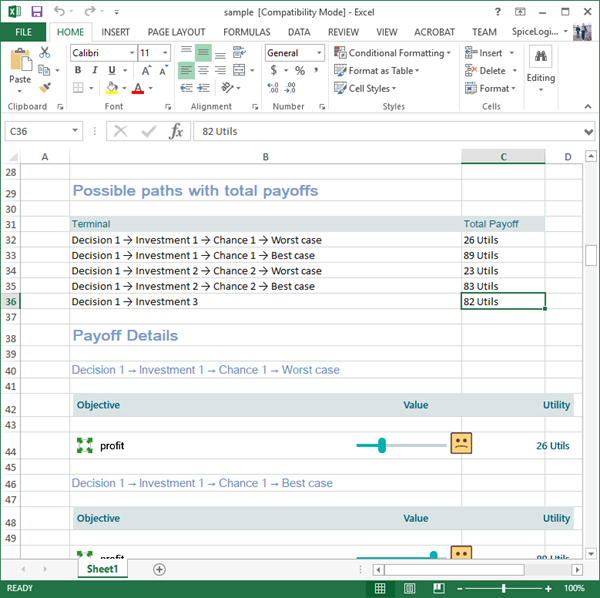Click the Save icon in quick access toolbar

[37, 11]
